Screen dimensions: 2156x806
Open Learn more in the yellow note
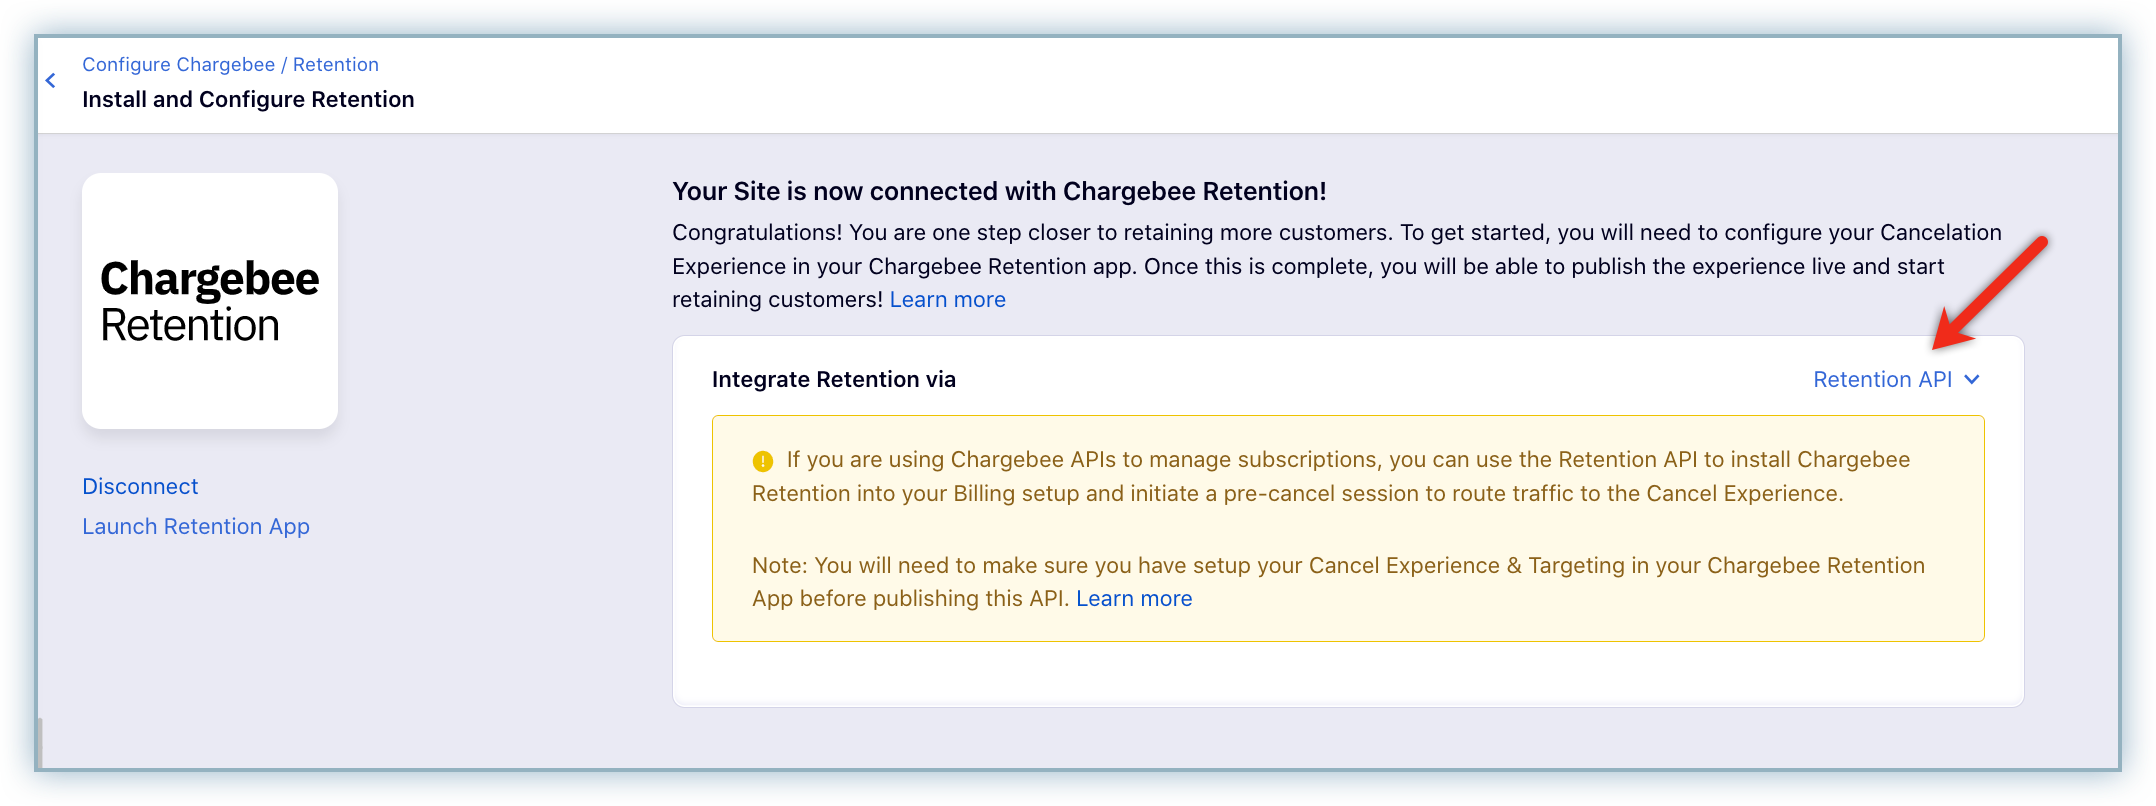[x=1134, y=598]
